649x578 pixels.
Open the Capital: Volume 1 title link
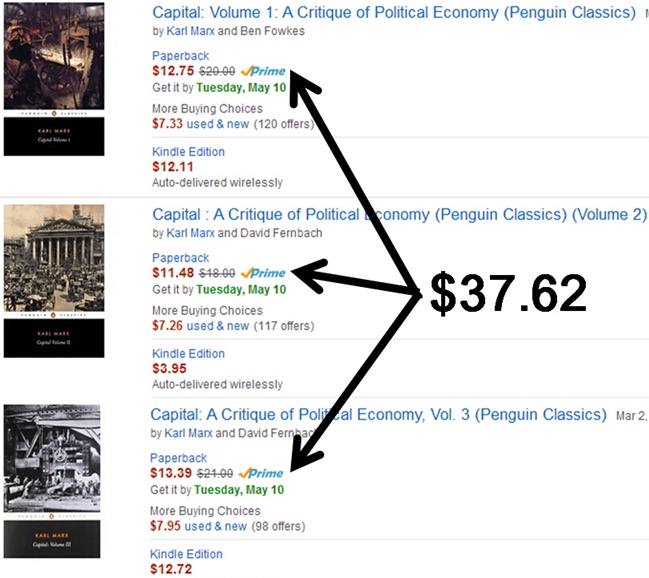point(393,13)
